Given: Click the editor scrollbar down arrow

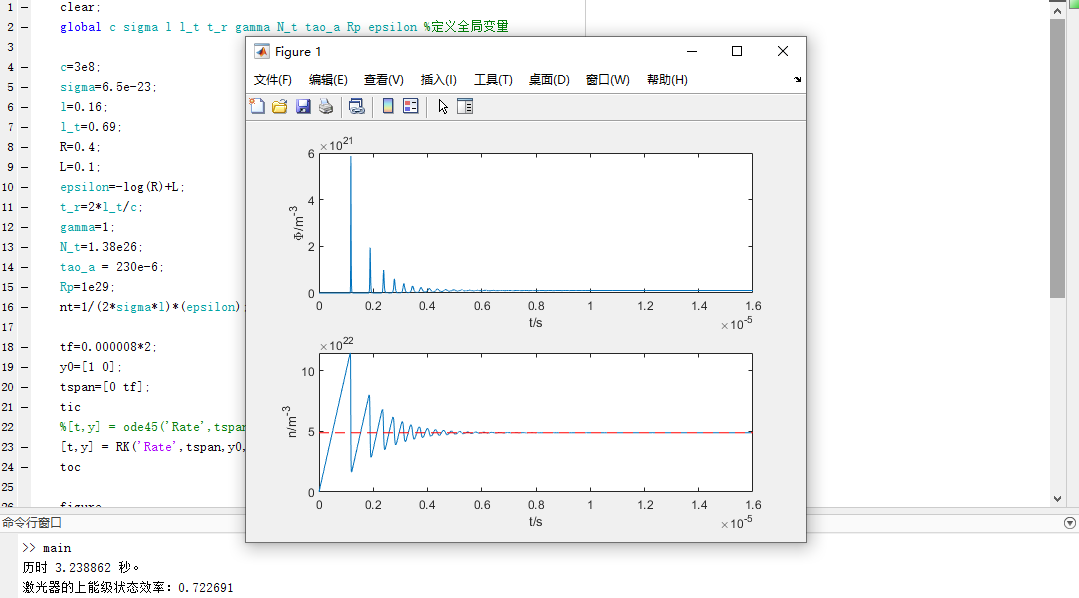Looking at the screenshot, I should [x=1058, y=499].
